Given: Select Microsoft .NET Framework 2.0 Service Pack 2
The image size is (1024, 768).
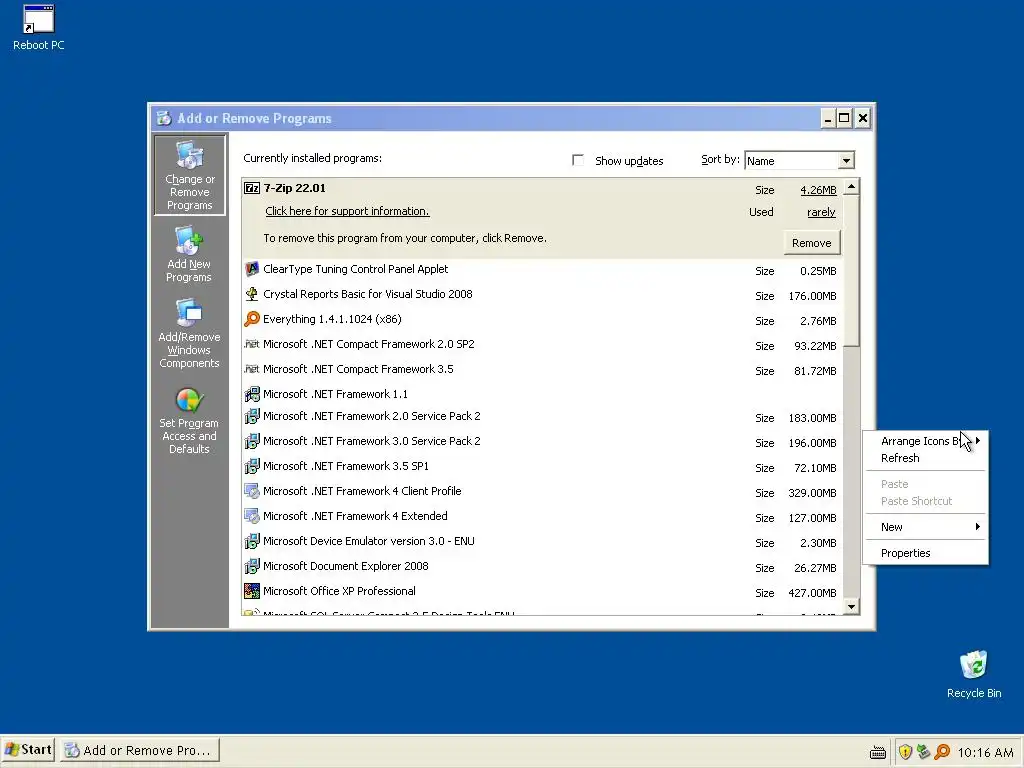Looking at the screenshot, I should 542,417.
